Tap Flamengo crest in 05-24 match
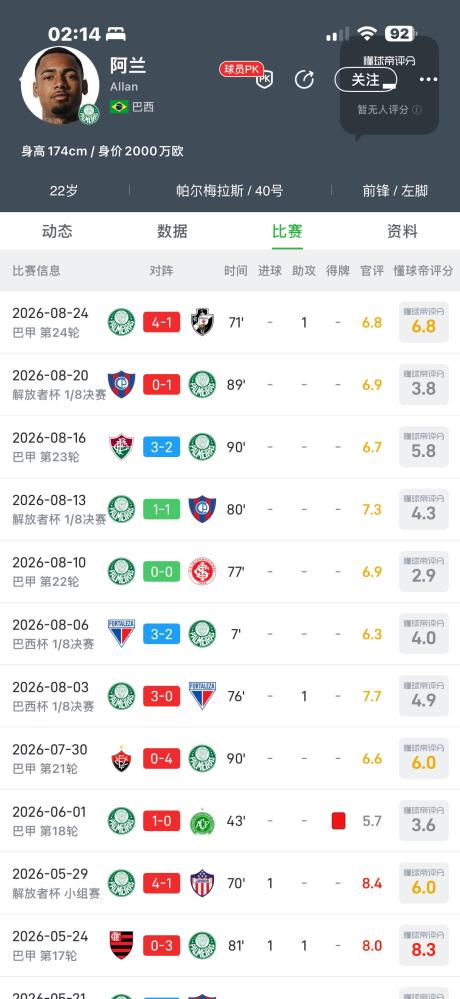Viewport: 460px width, 999px height. coord(121,945)
